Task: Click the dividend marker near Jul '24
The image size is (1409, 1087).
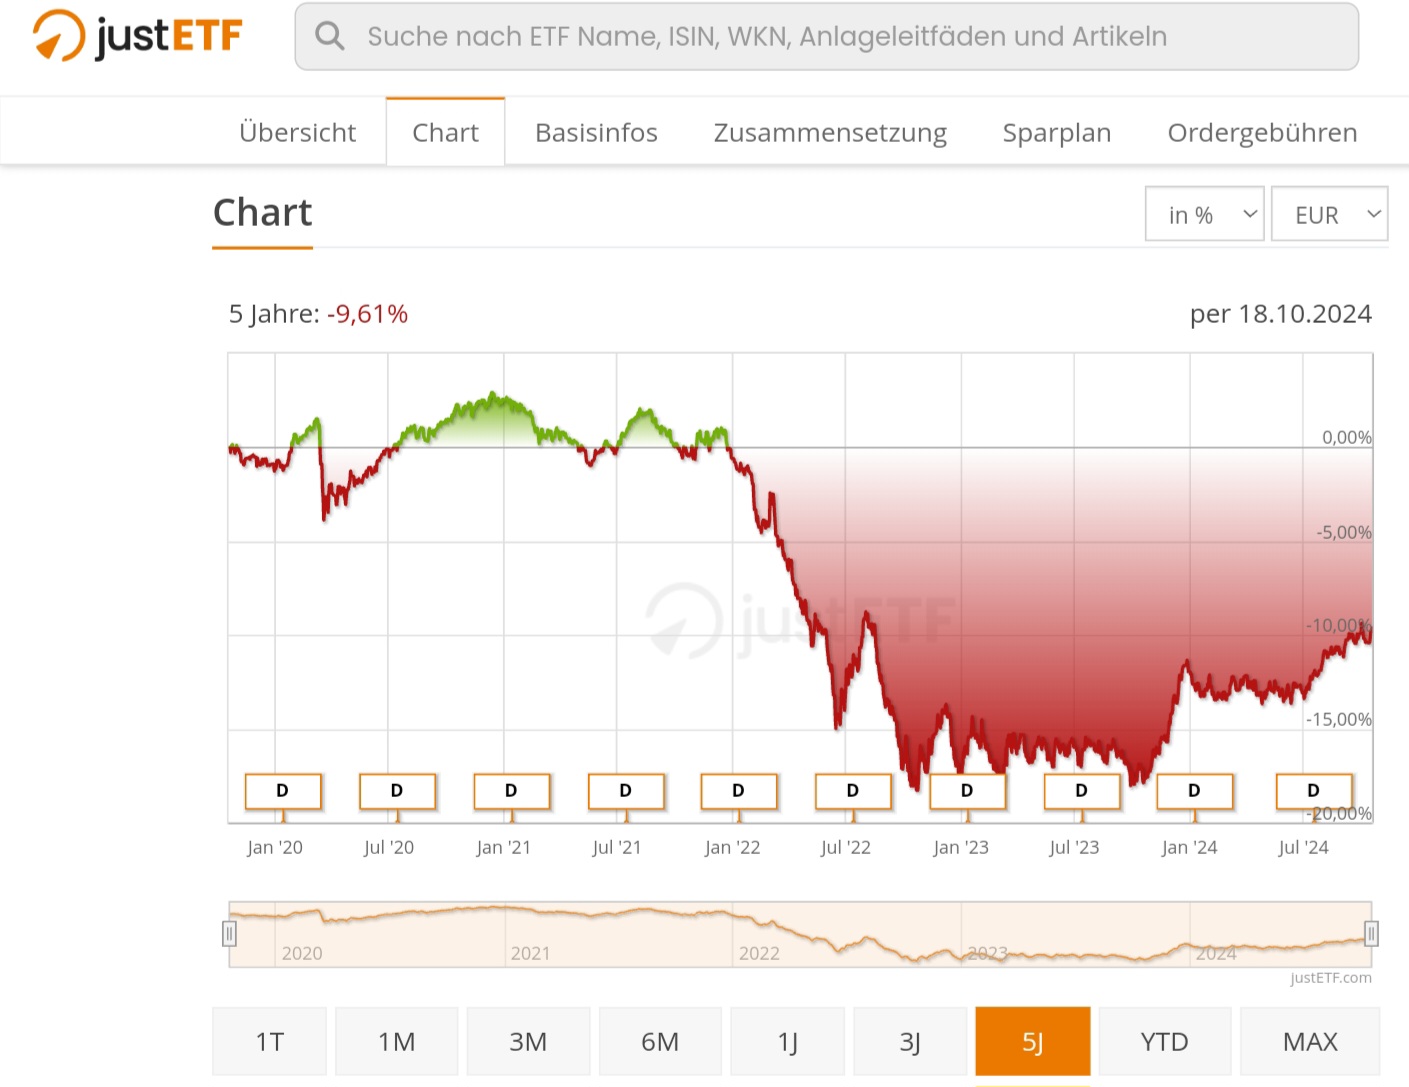Action: 1314,791
